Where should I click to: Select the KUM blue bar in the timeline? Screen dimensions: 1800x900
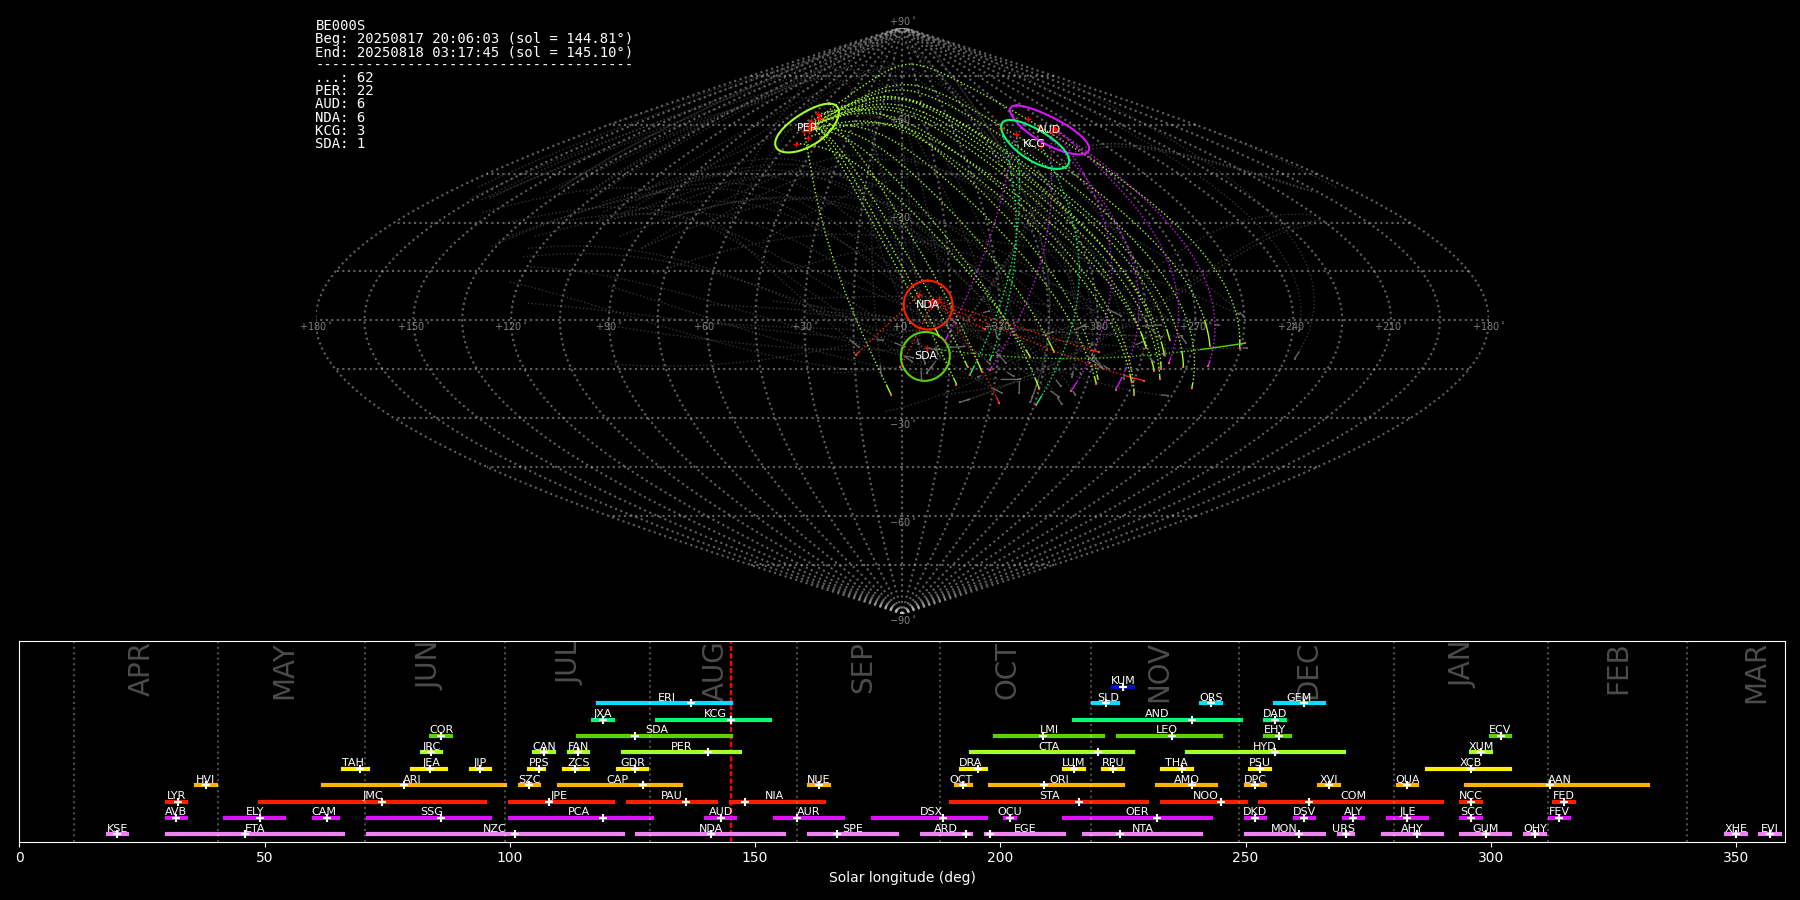pos(1123,687)
